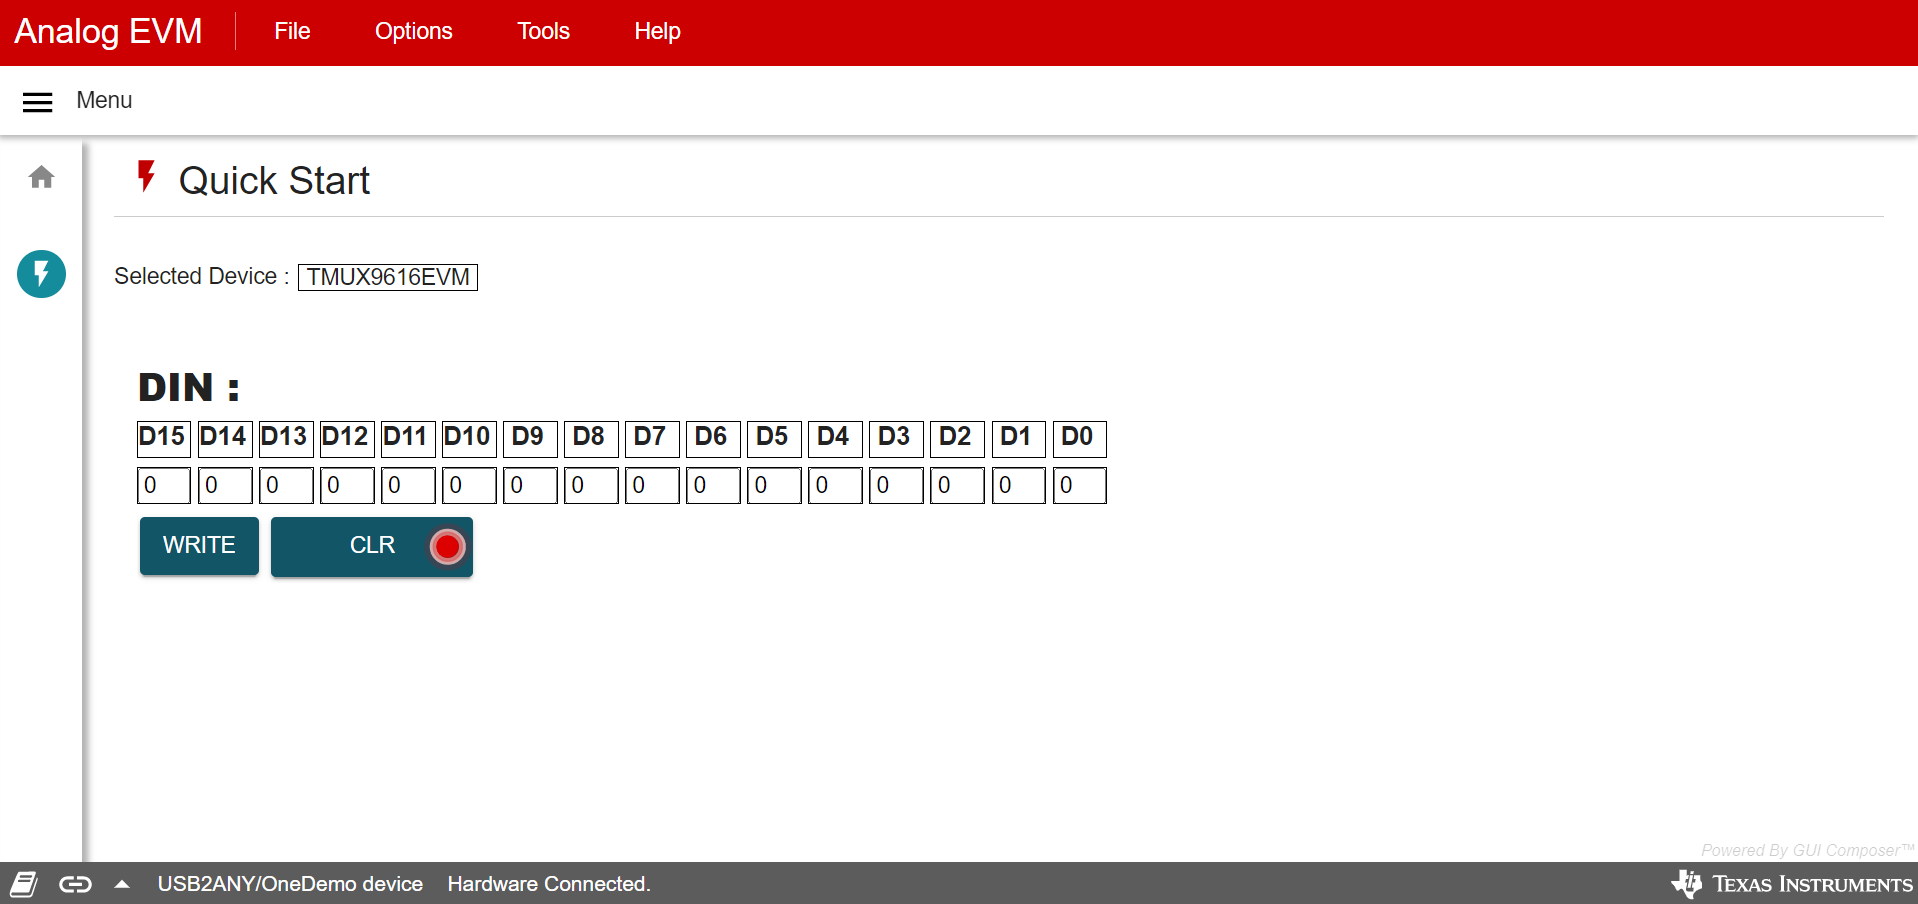The height and width of the screenshot is (904, 1918).
Task: Click the Texas Instruments logo
Action: coord(1790,884)
